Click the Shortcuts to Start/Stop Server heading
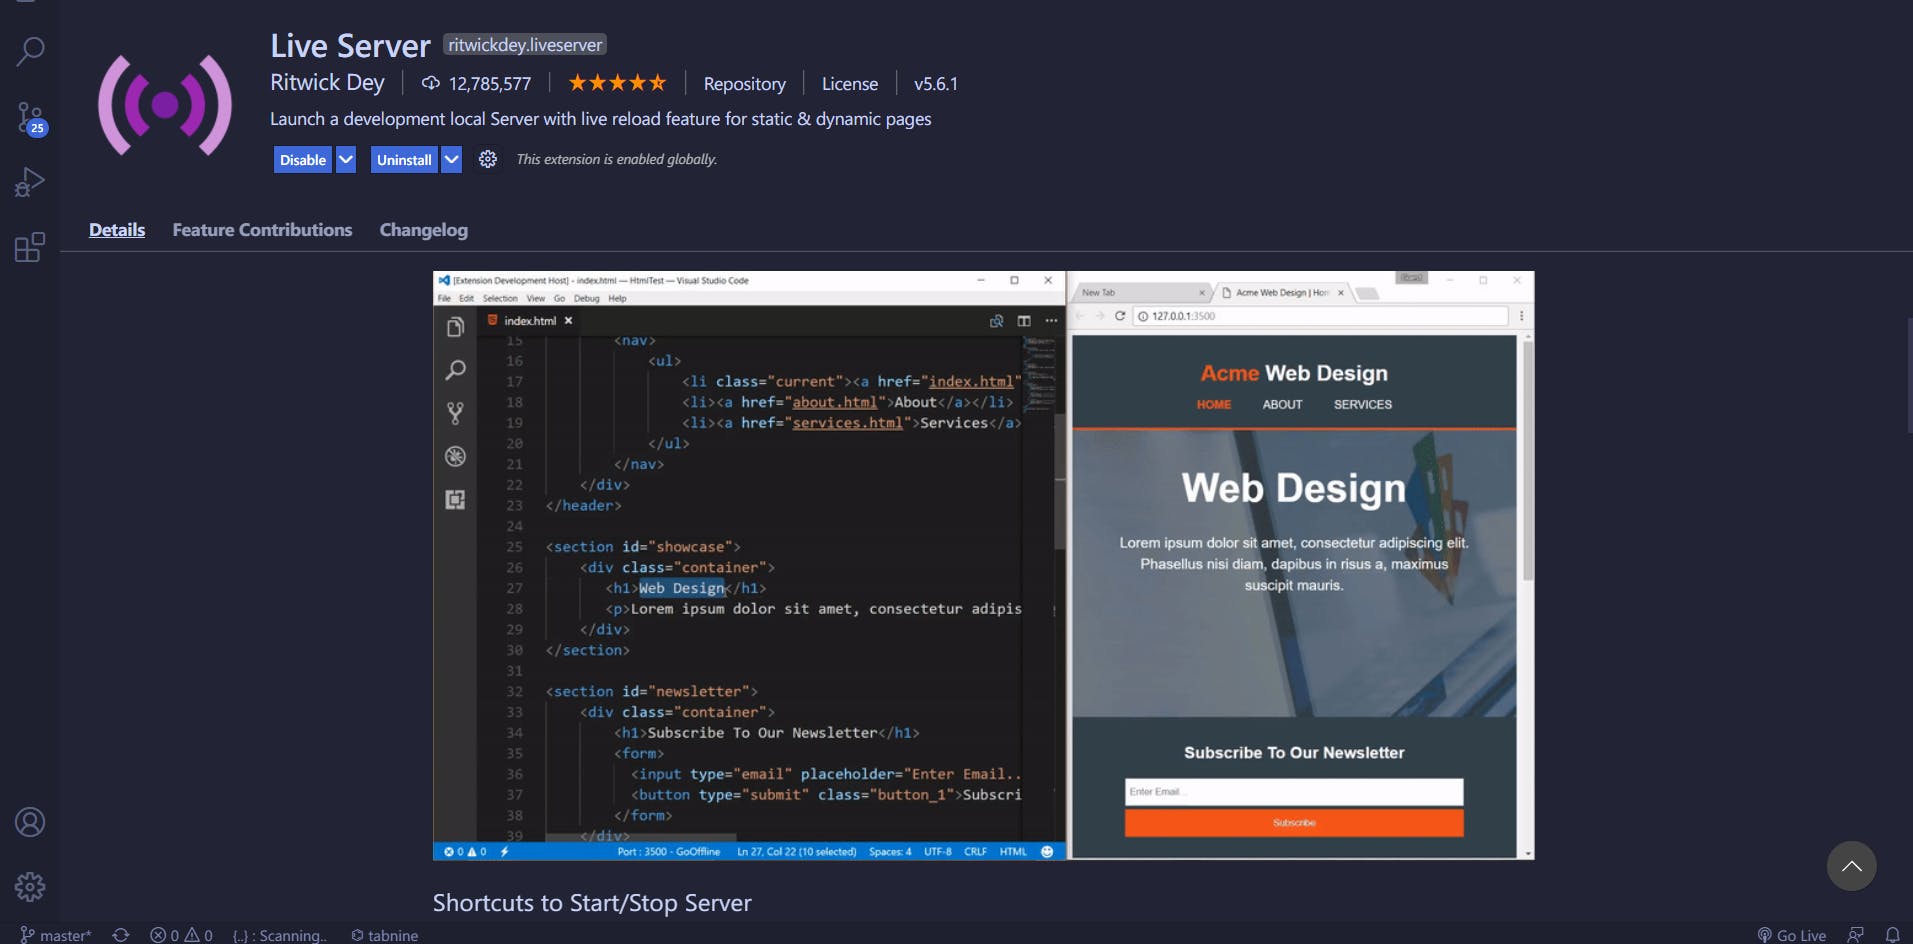 (x=592, y=903)
